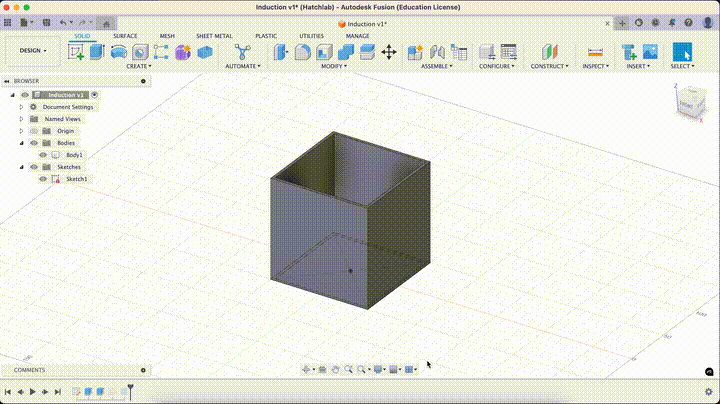Click the timeline end-of-history marker
This screenshot has width=720, height=404.
point(130,391)
